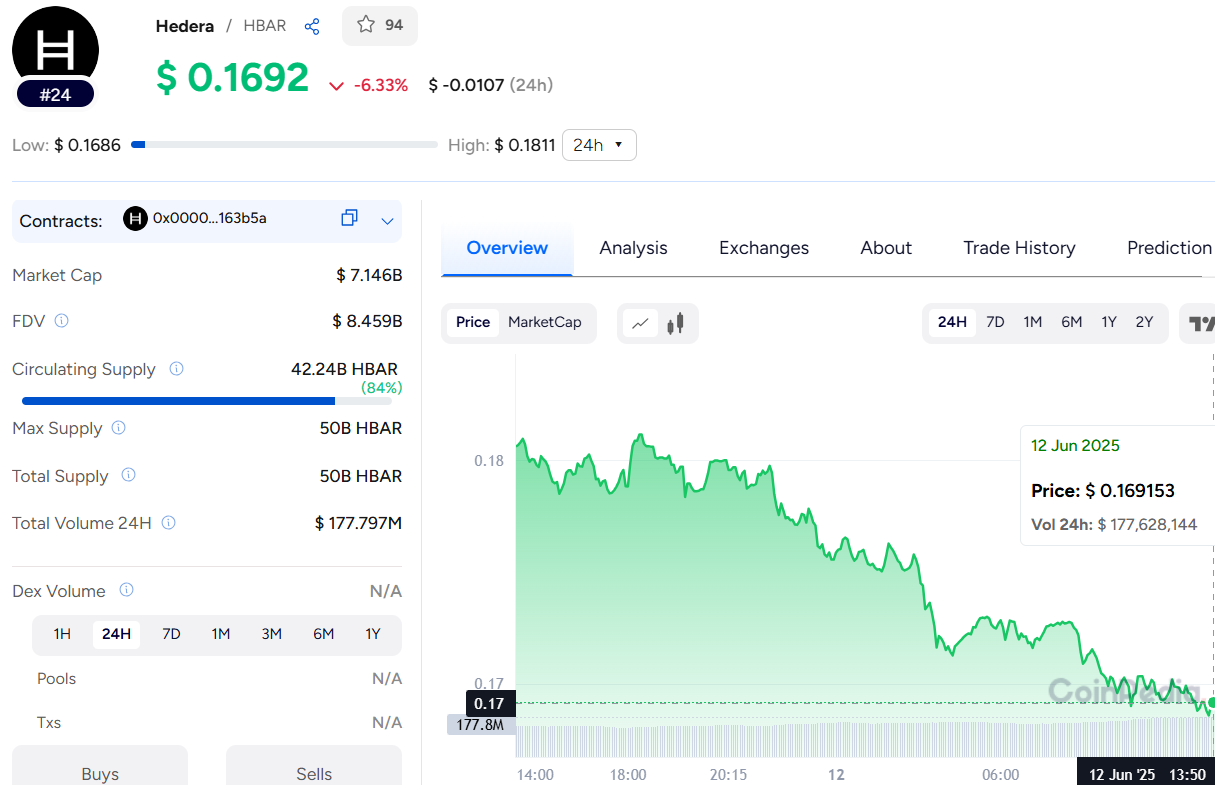Viewport: 1215px width, 785px height.
Task: Select the 1H Dex Volume period
Action: (x=62, y=634)
